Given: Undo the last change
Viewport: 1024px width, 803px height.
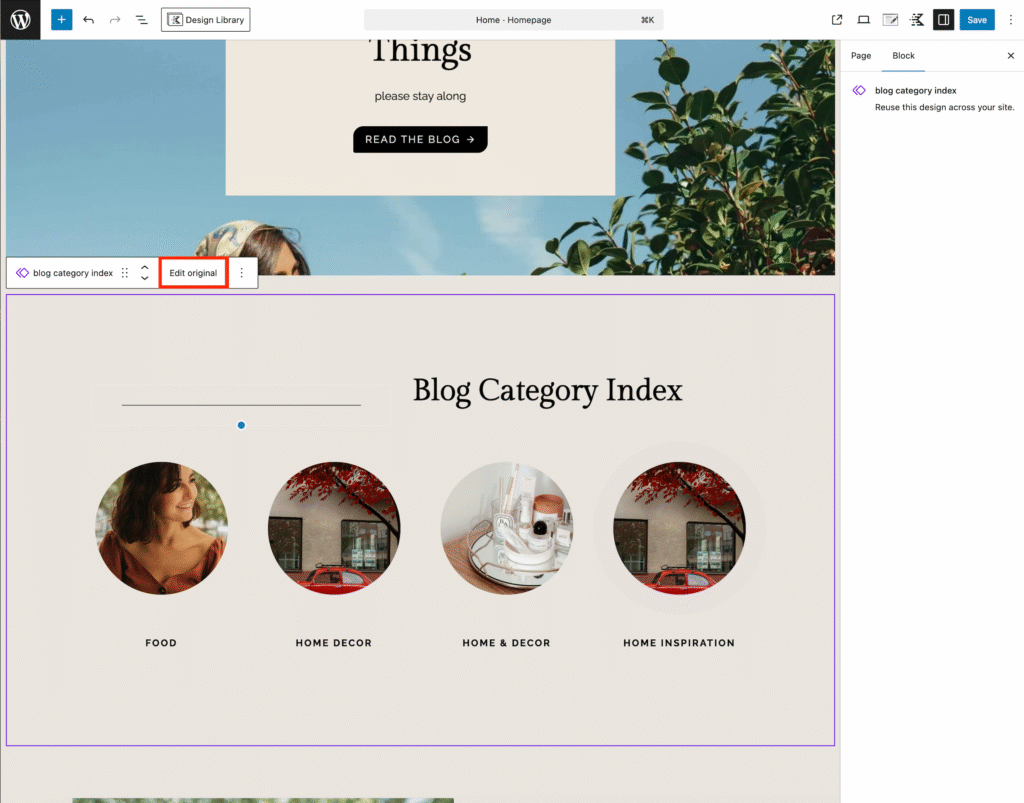Looking at the screenshot, I should [x=89, y=20].
